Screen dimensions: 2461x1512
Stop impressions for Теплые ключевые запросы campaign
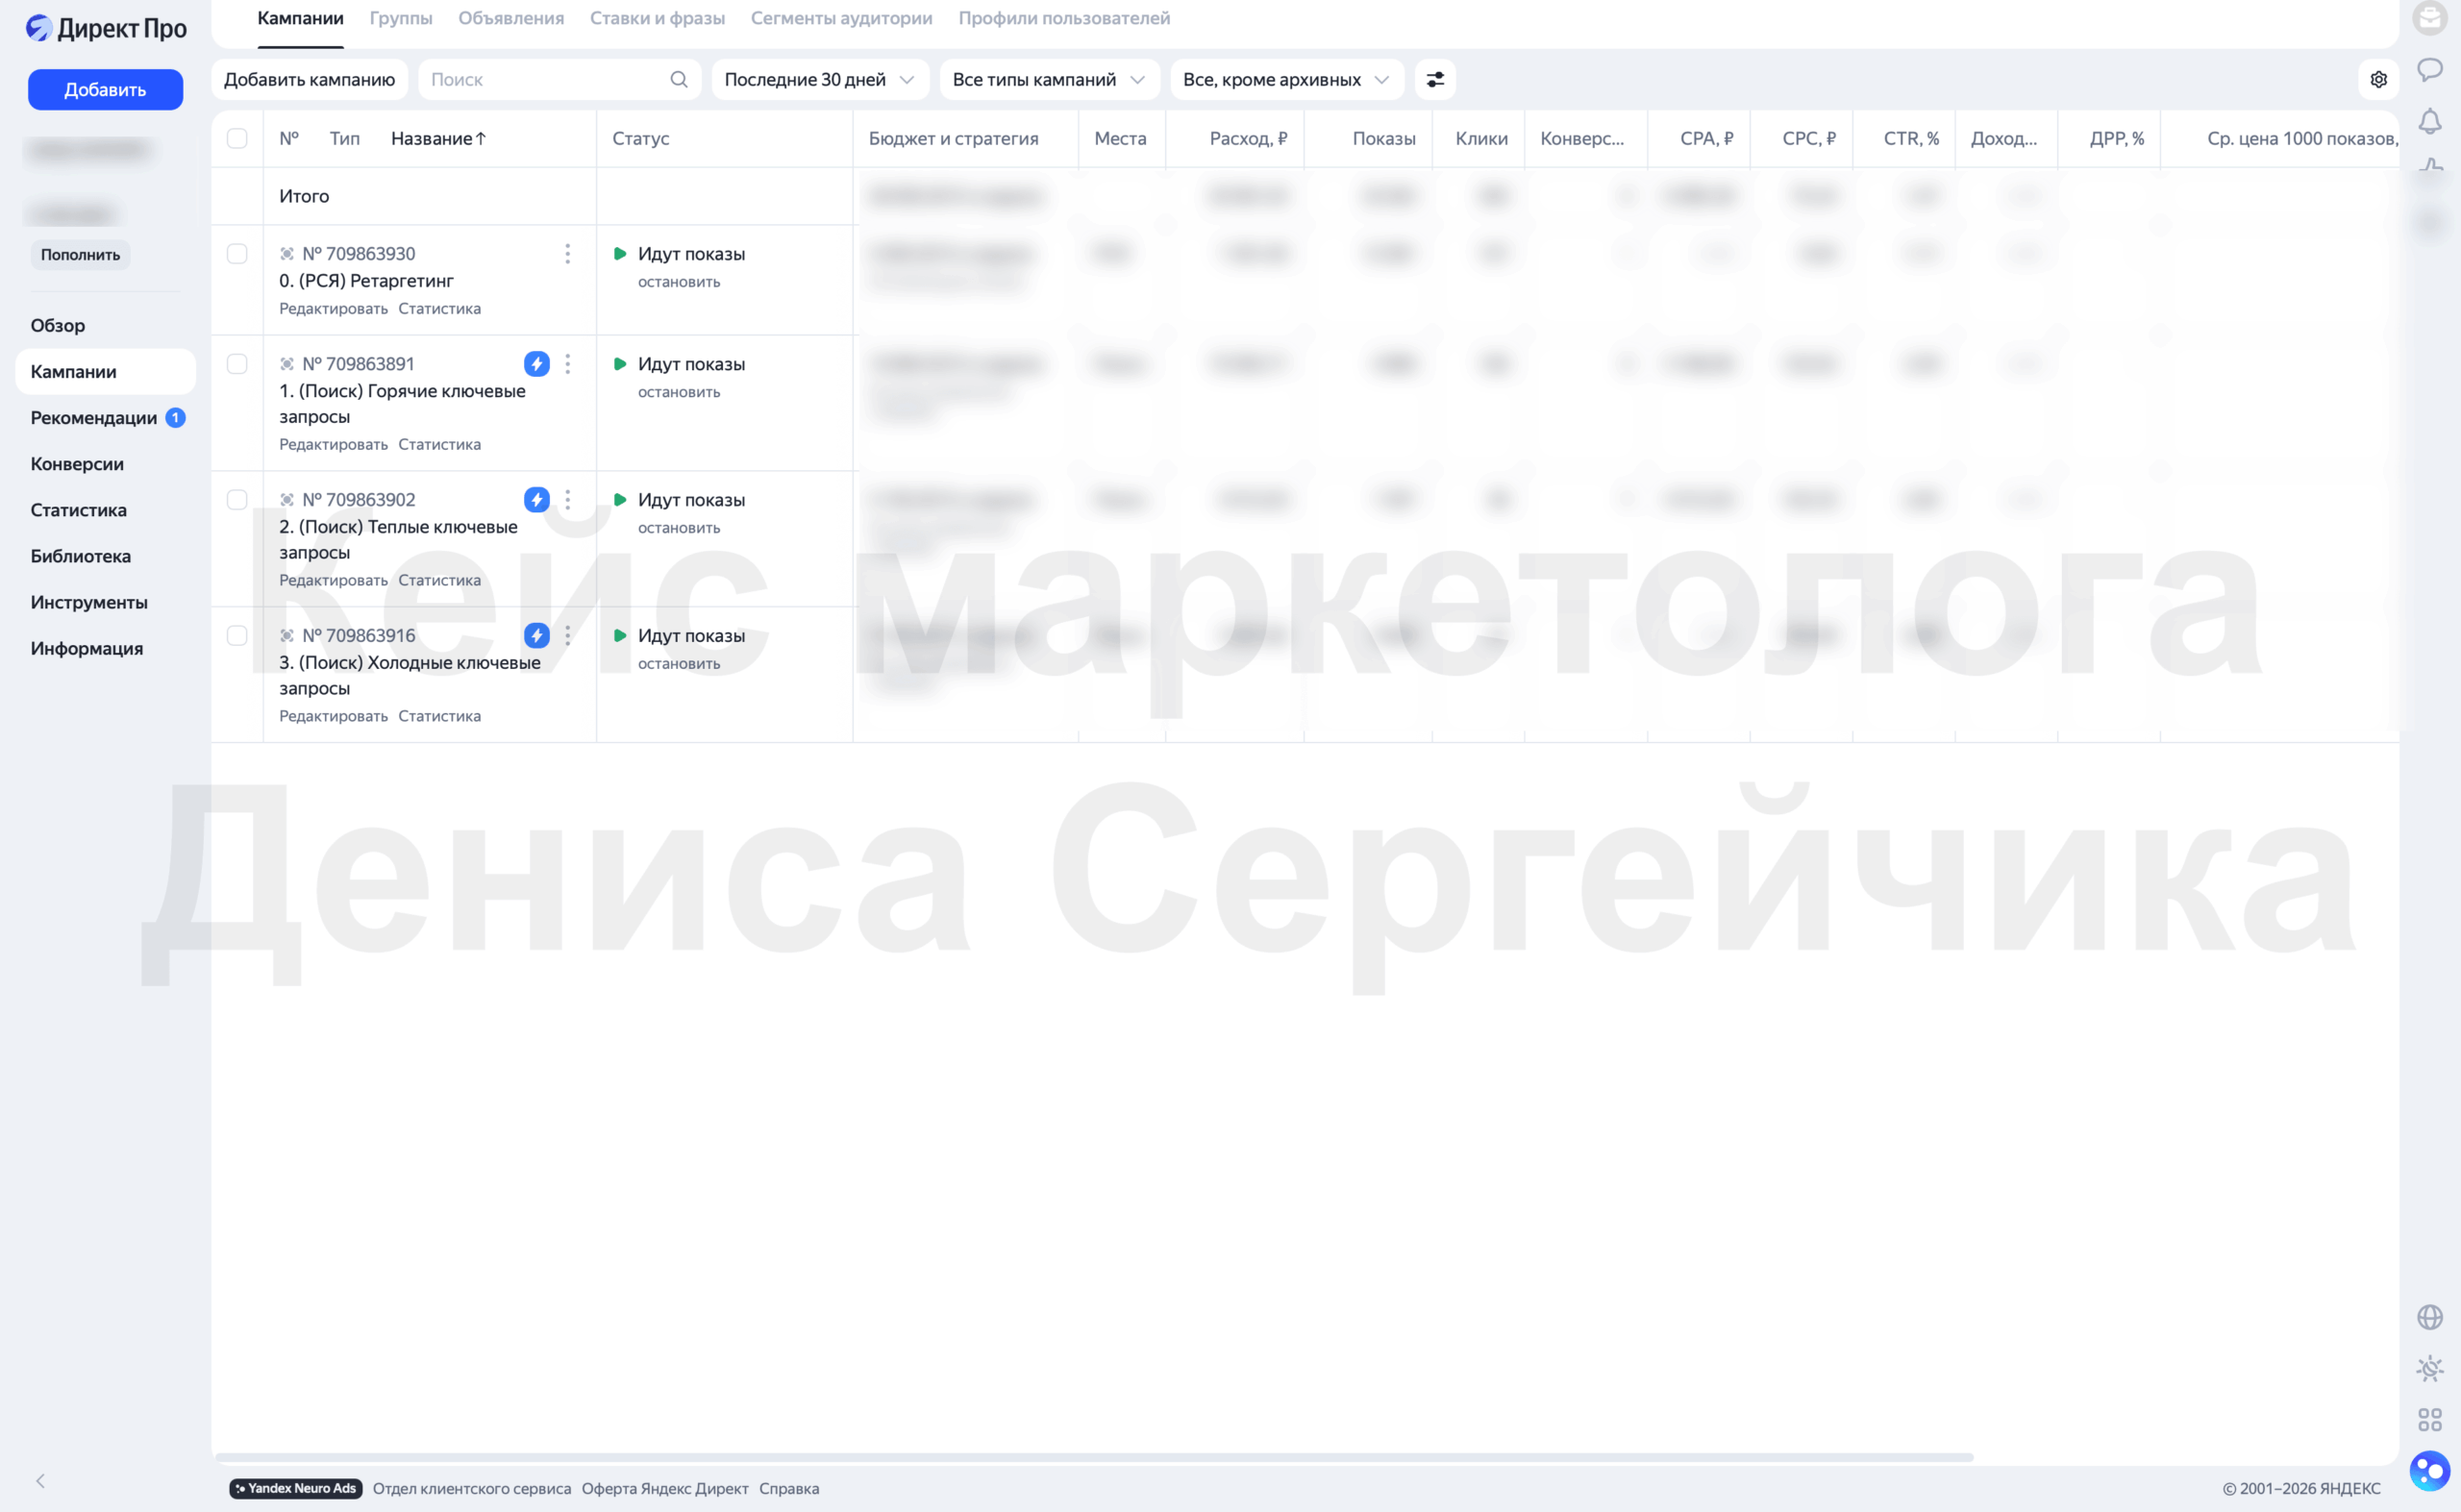[679, 528]
